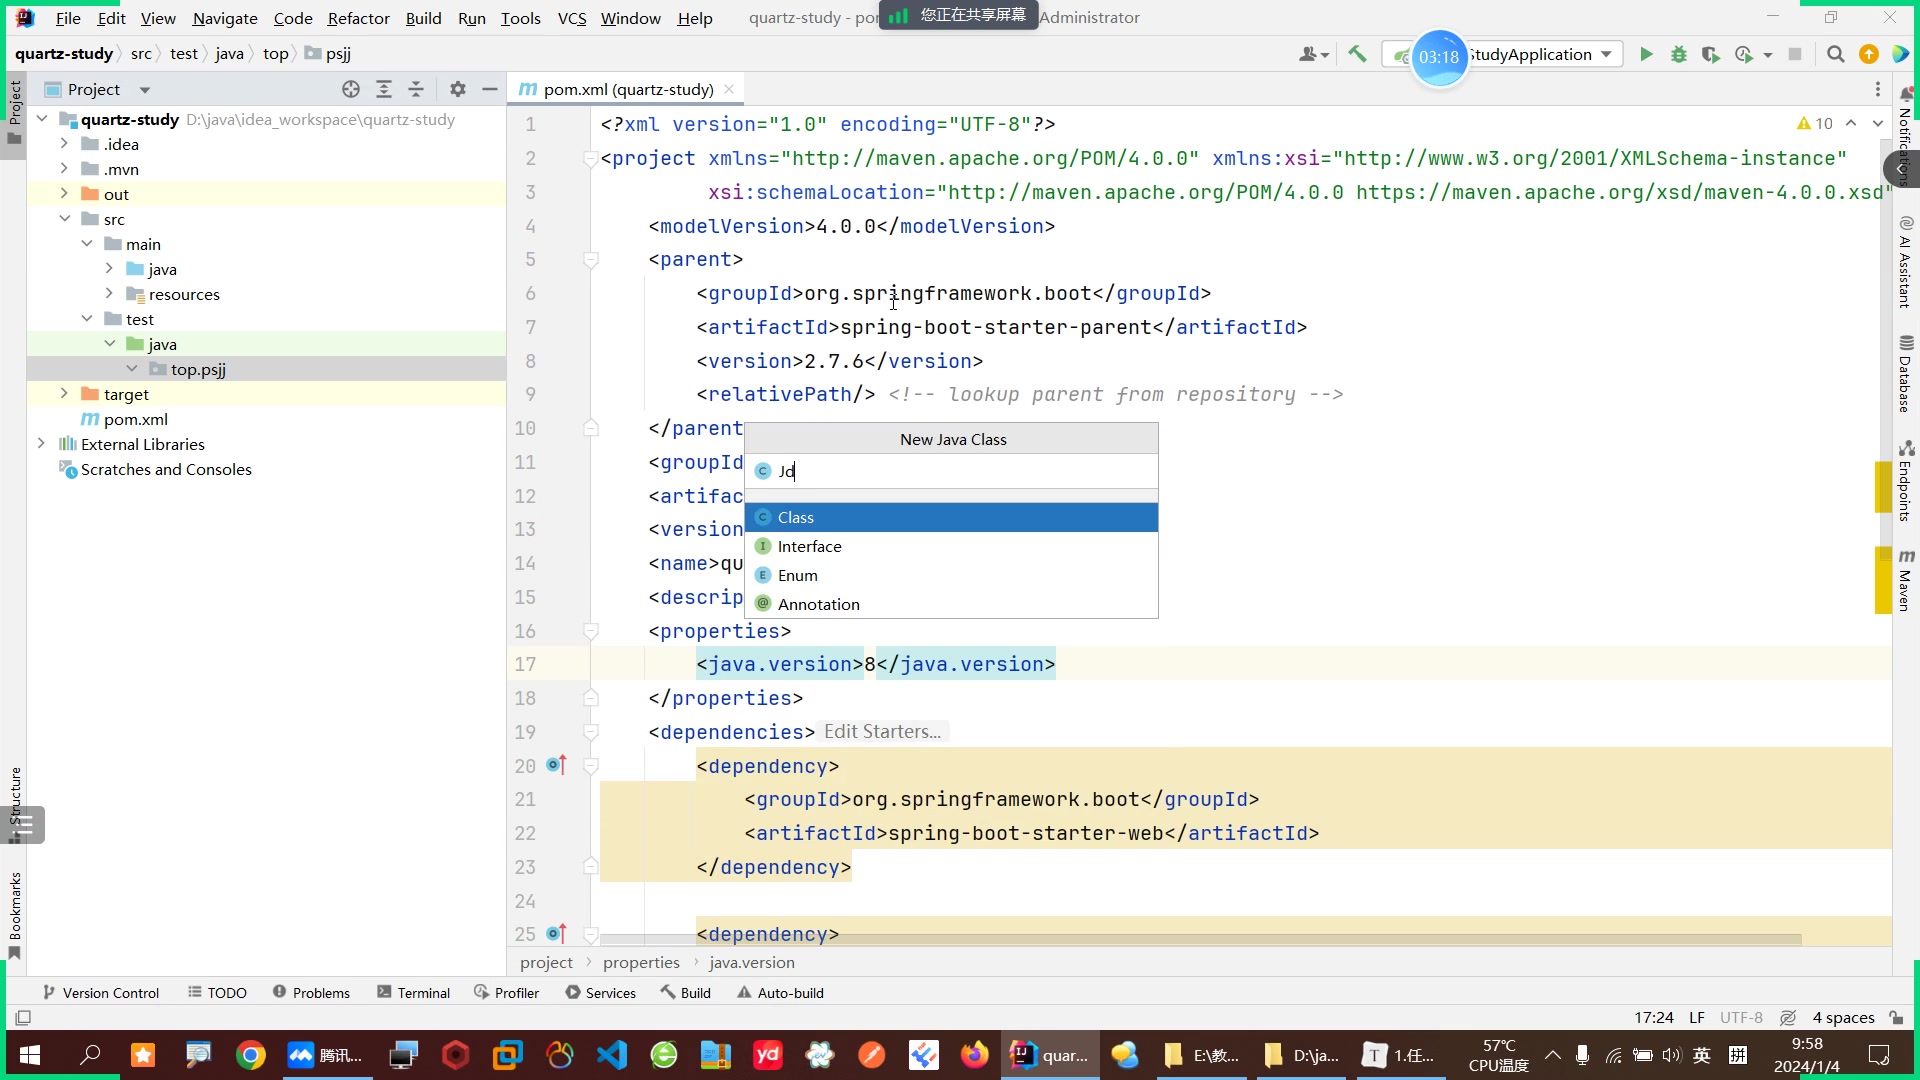Image resolution: width=1920 pixels, height=1080 pixels.
Task: Expand the test directory tree item
Action: (88, 319)
